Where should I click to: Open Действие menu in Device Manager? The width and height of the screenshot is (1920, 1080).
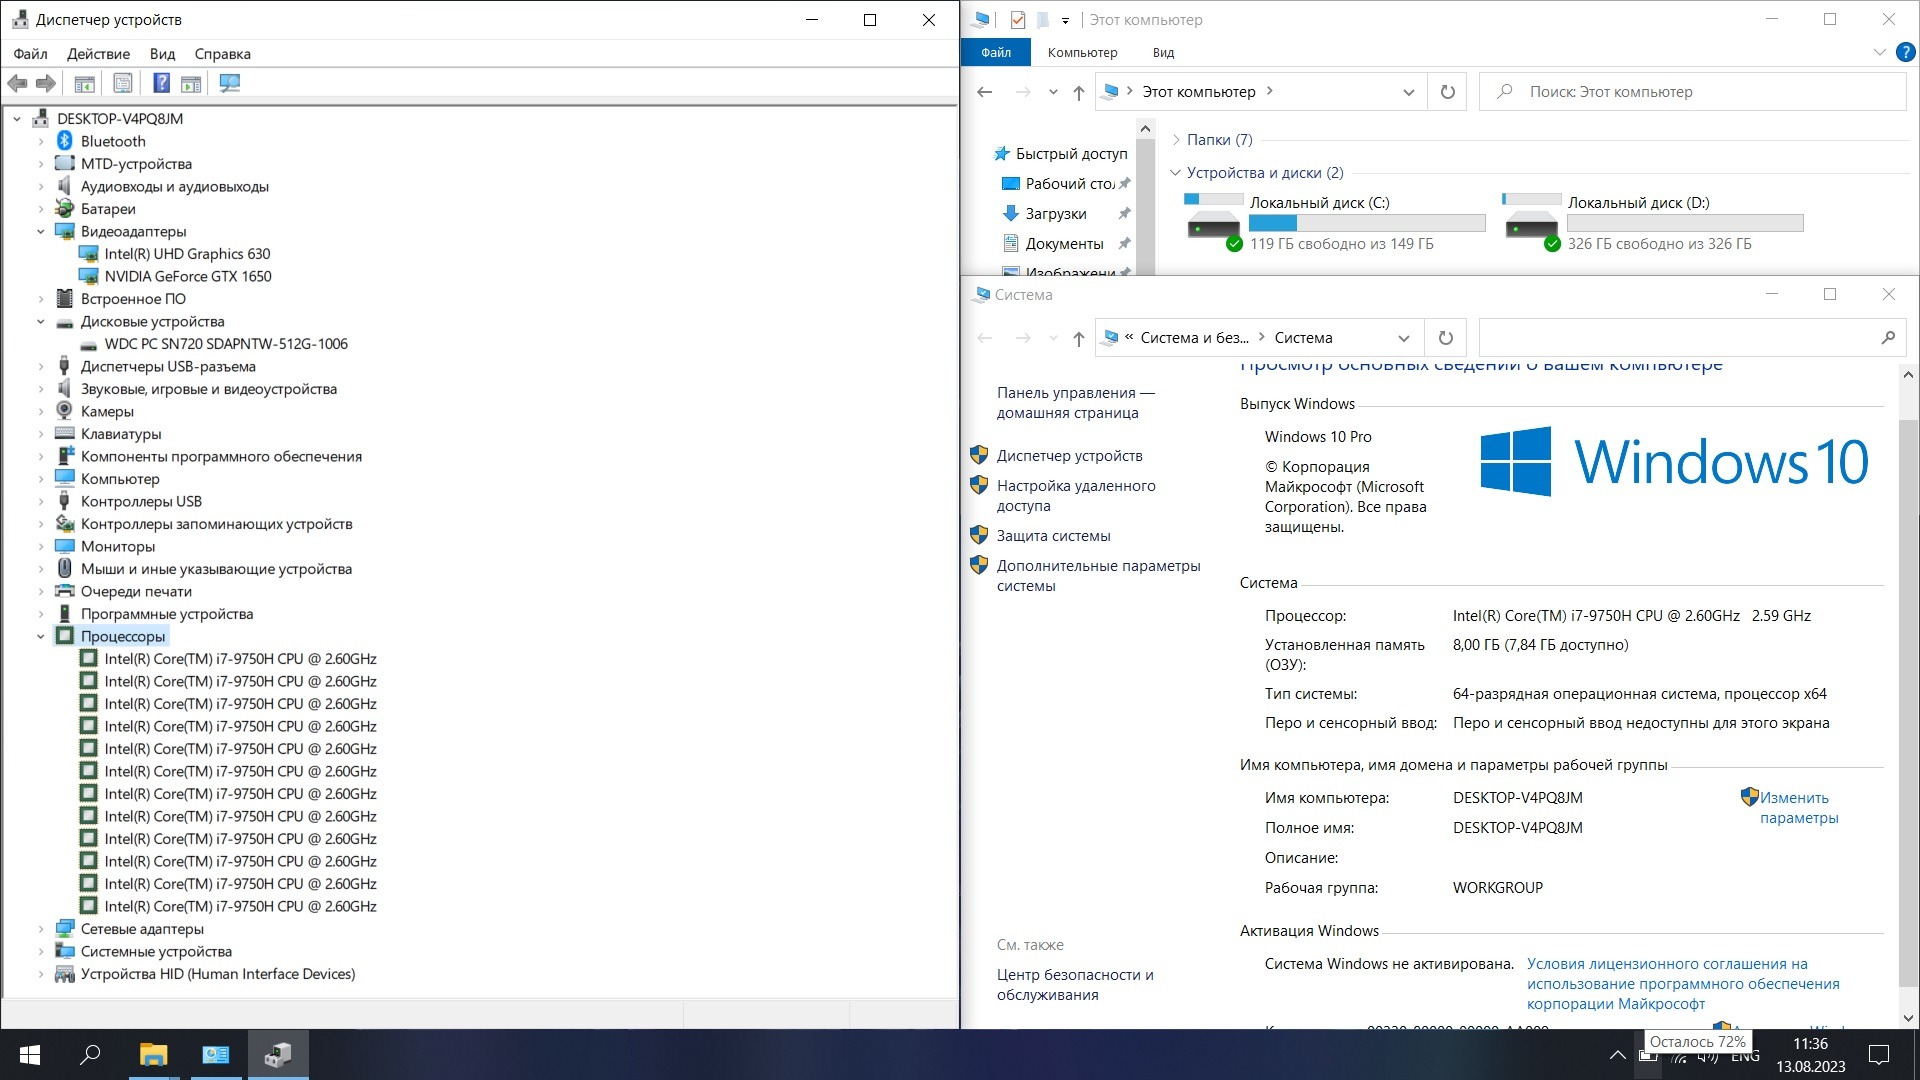[98, 54]
